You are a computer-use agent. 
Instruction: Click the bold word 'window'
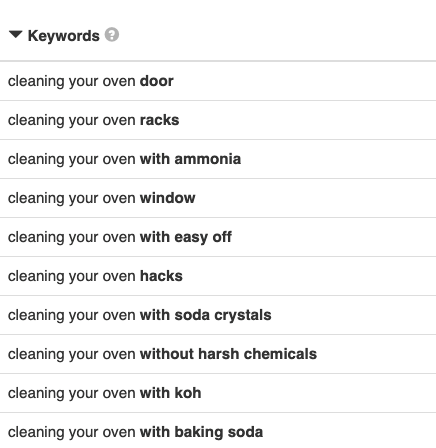[x=168, y=198]
